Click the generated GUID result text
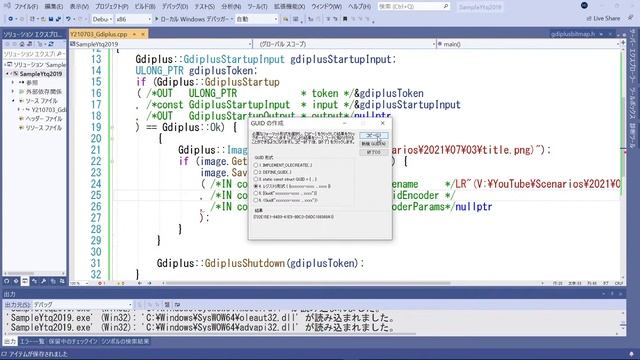This screenshot has width=640, height=360. [x=293, y=217]
